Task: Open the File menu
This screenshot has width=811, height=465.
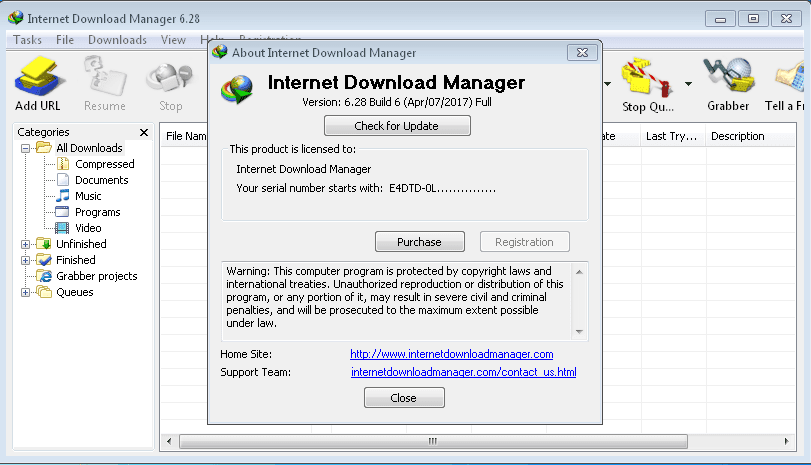Action: click(65, 40)
